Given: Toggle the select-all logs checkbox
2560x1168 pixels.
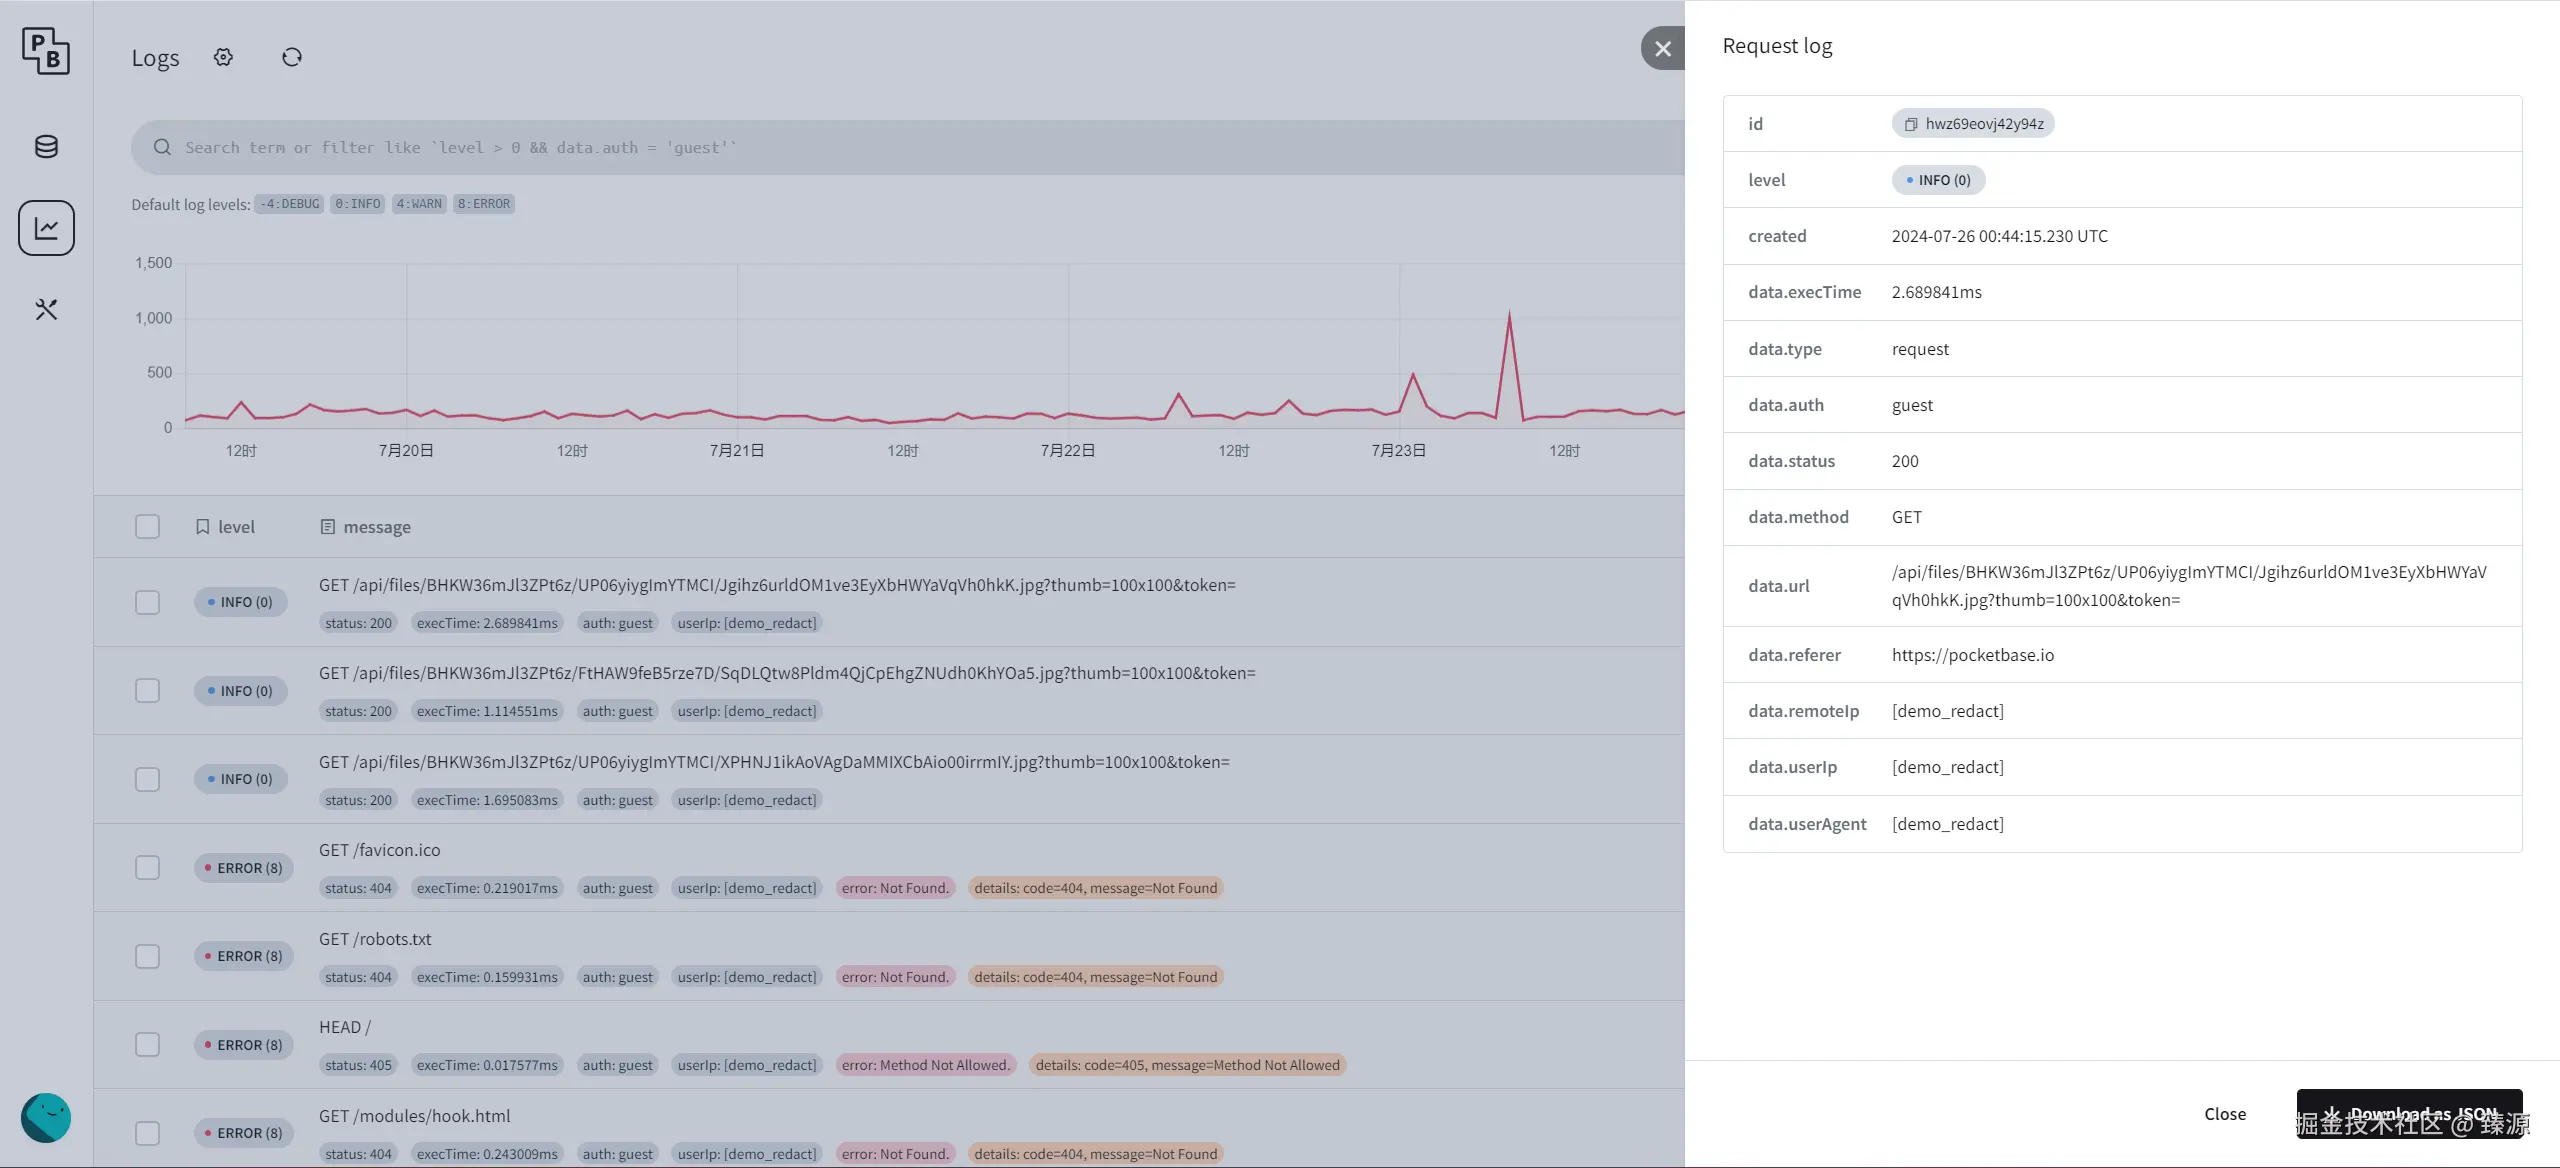Looking at the screenshot, I should point(147,527).
